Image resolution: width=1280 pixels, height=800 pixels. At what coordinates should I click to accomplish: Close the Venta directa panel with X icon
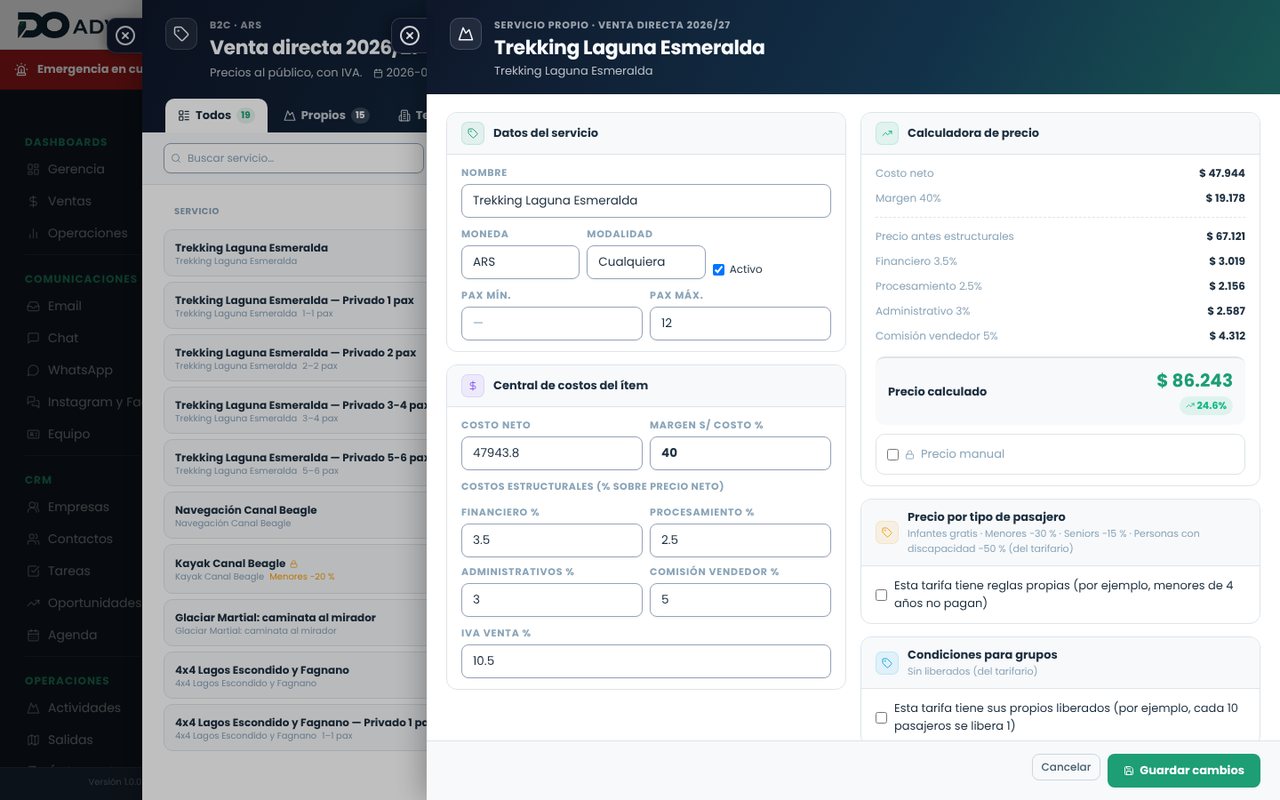click(125, 35)
